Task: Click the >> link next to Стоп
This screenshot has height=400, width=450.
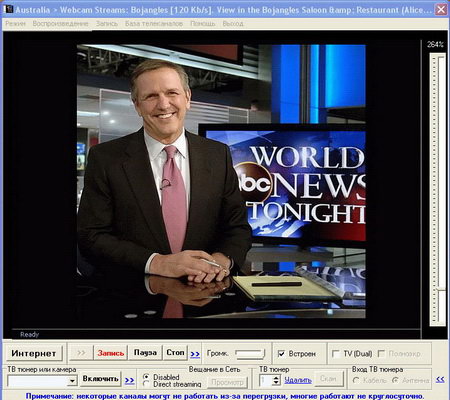Action: coord(195,354)
